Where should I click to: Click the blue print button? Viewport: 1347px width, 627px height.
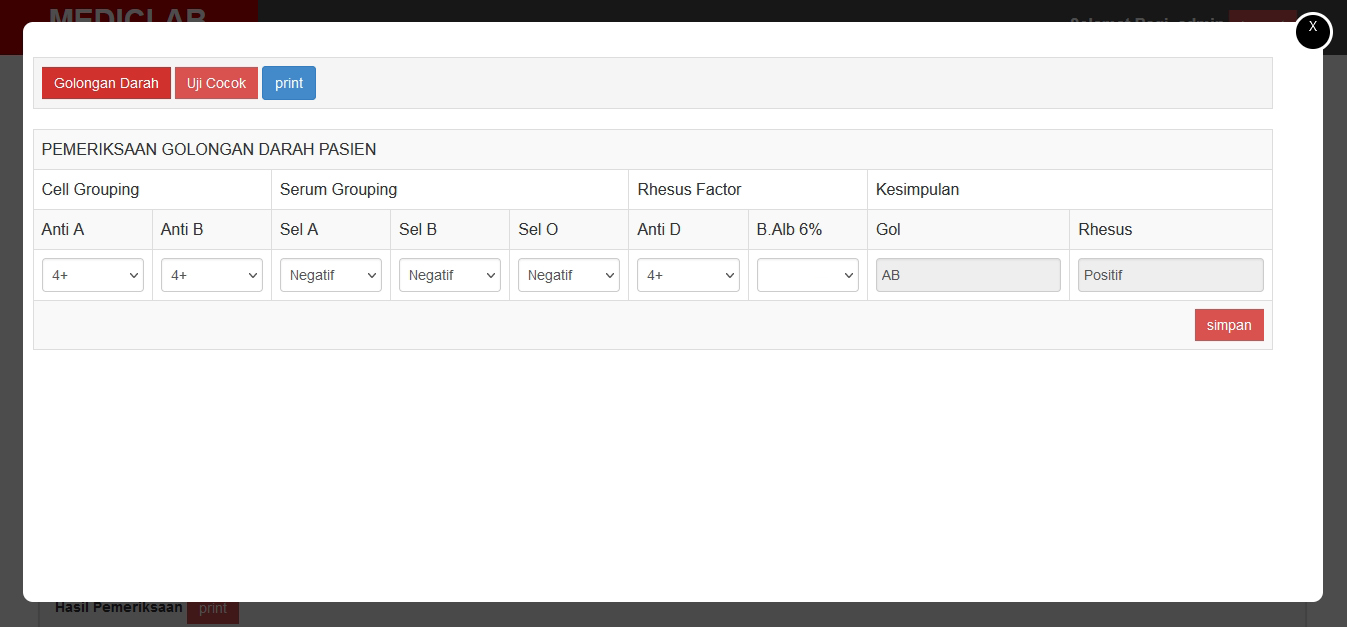tap(289, 83)
